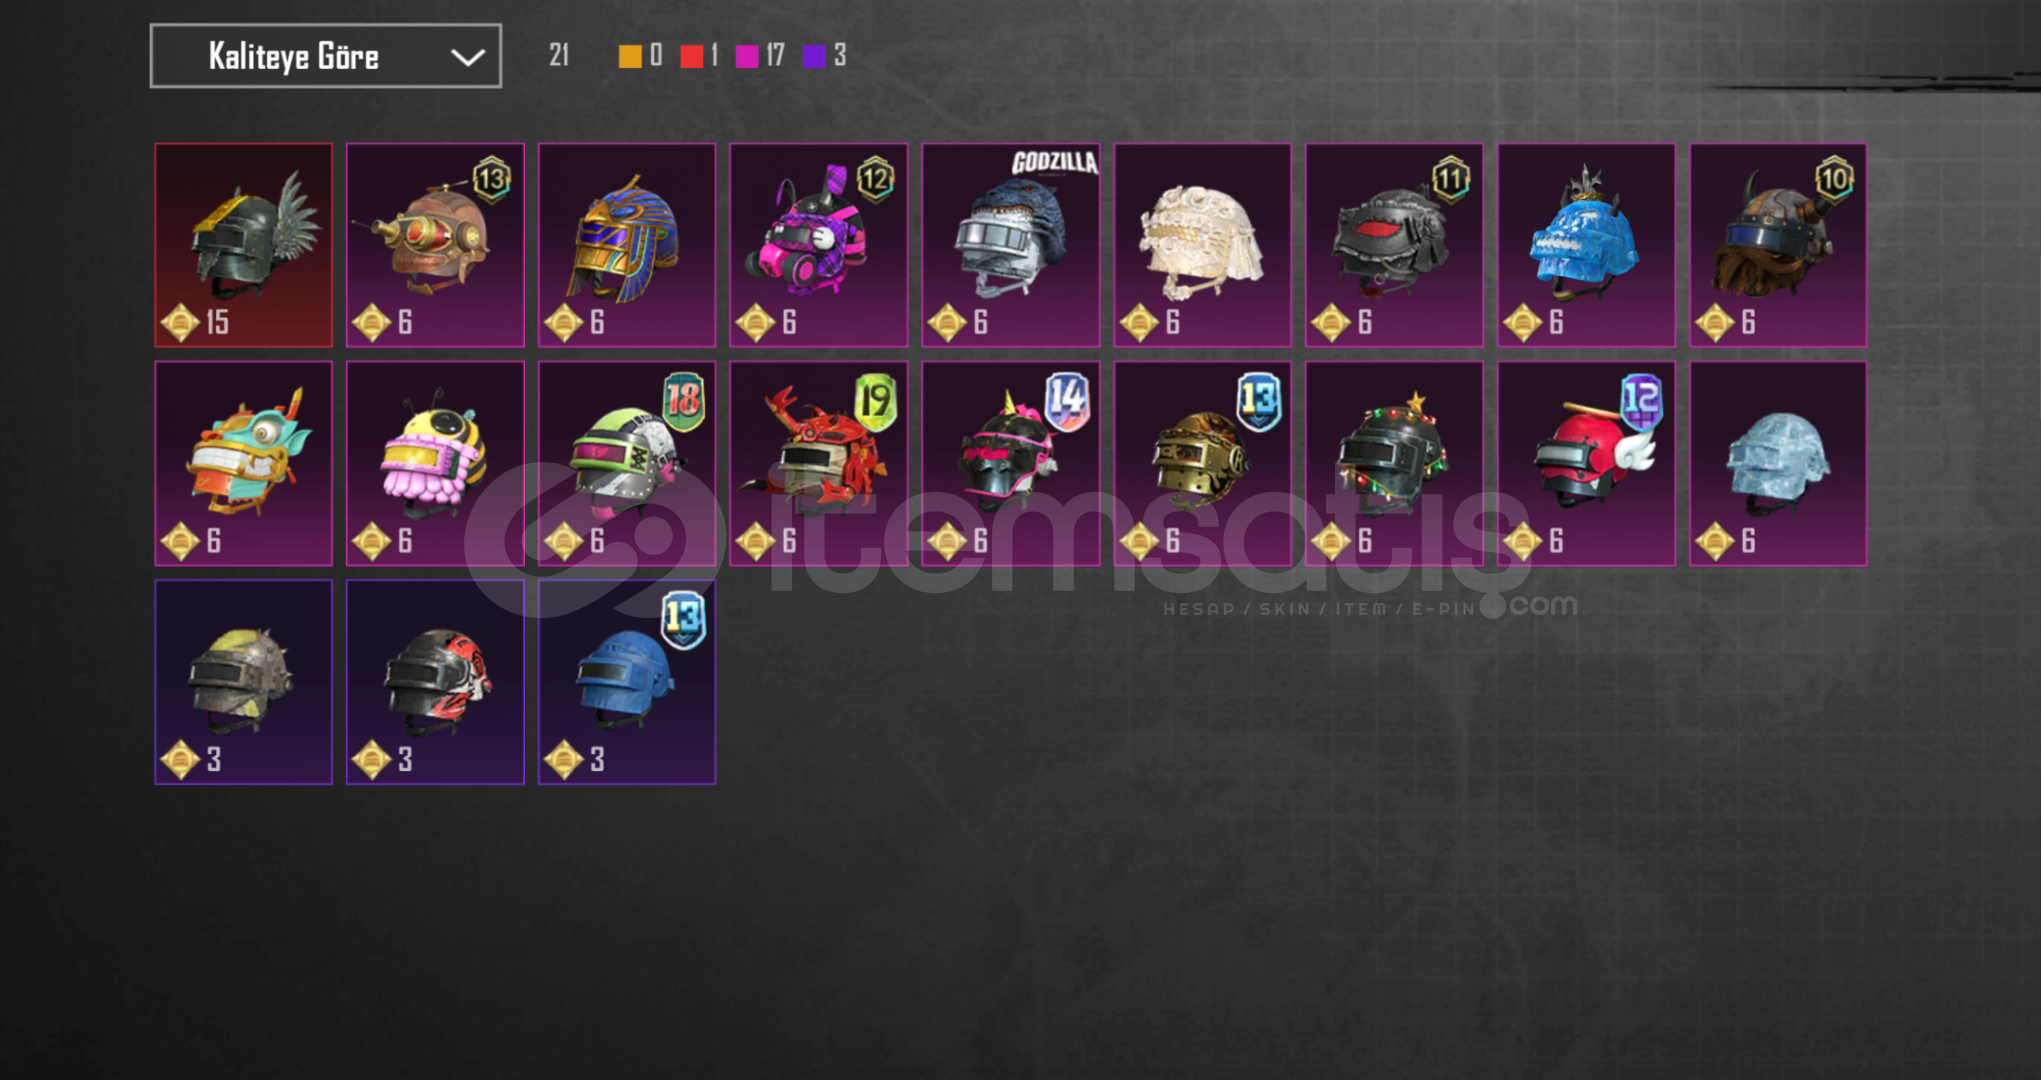
Task: Choose the black samurai helmet with red visor
Action: click(1395, 245)
